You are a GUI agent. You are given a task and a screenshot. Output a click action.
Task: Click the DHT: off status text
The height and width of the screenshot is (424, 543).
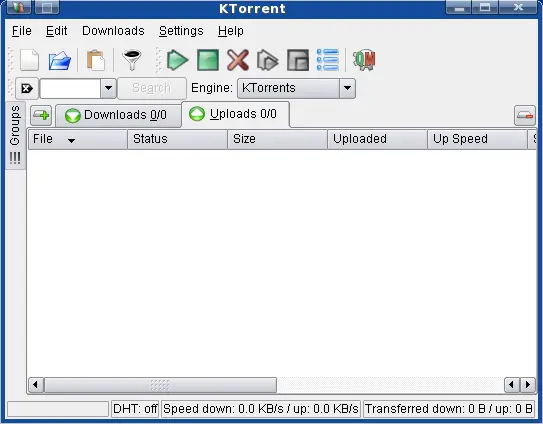click(x=135, y=409)
